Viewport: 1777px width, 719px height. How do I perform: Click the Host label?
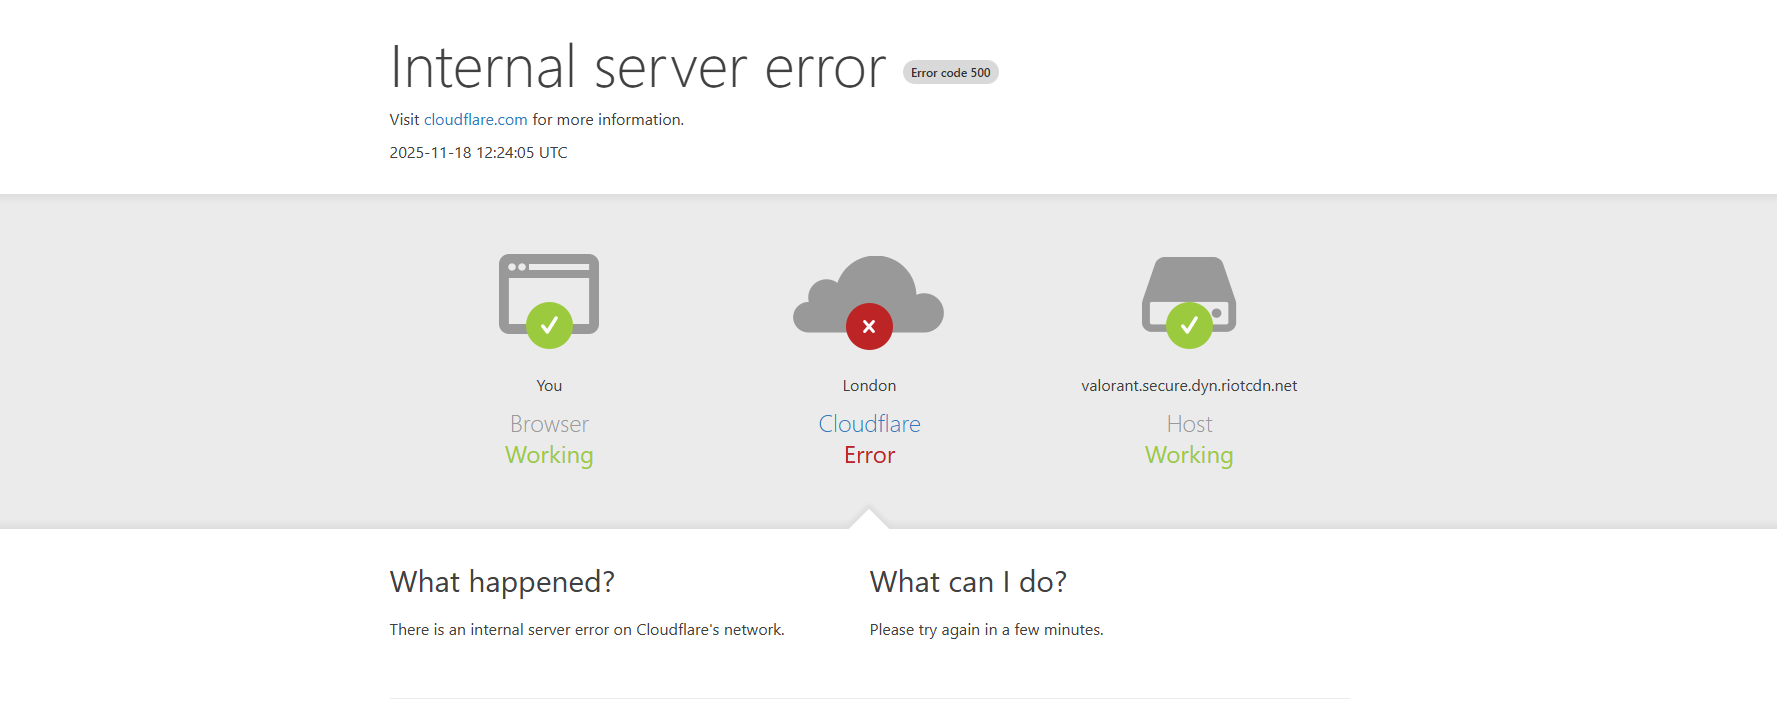point(1189,424)
